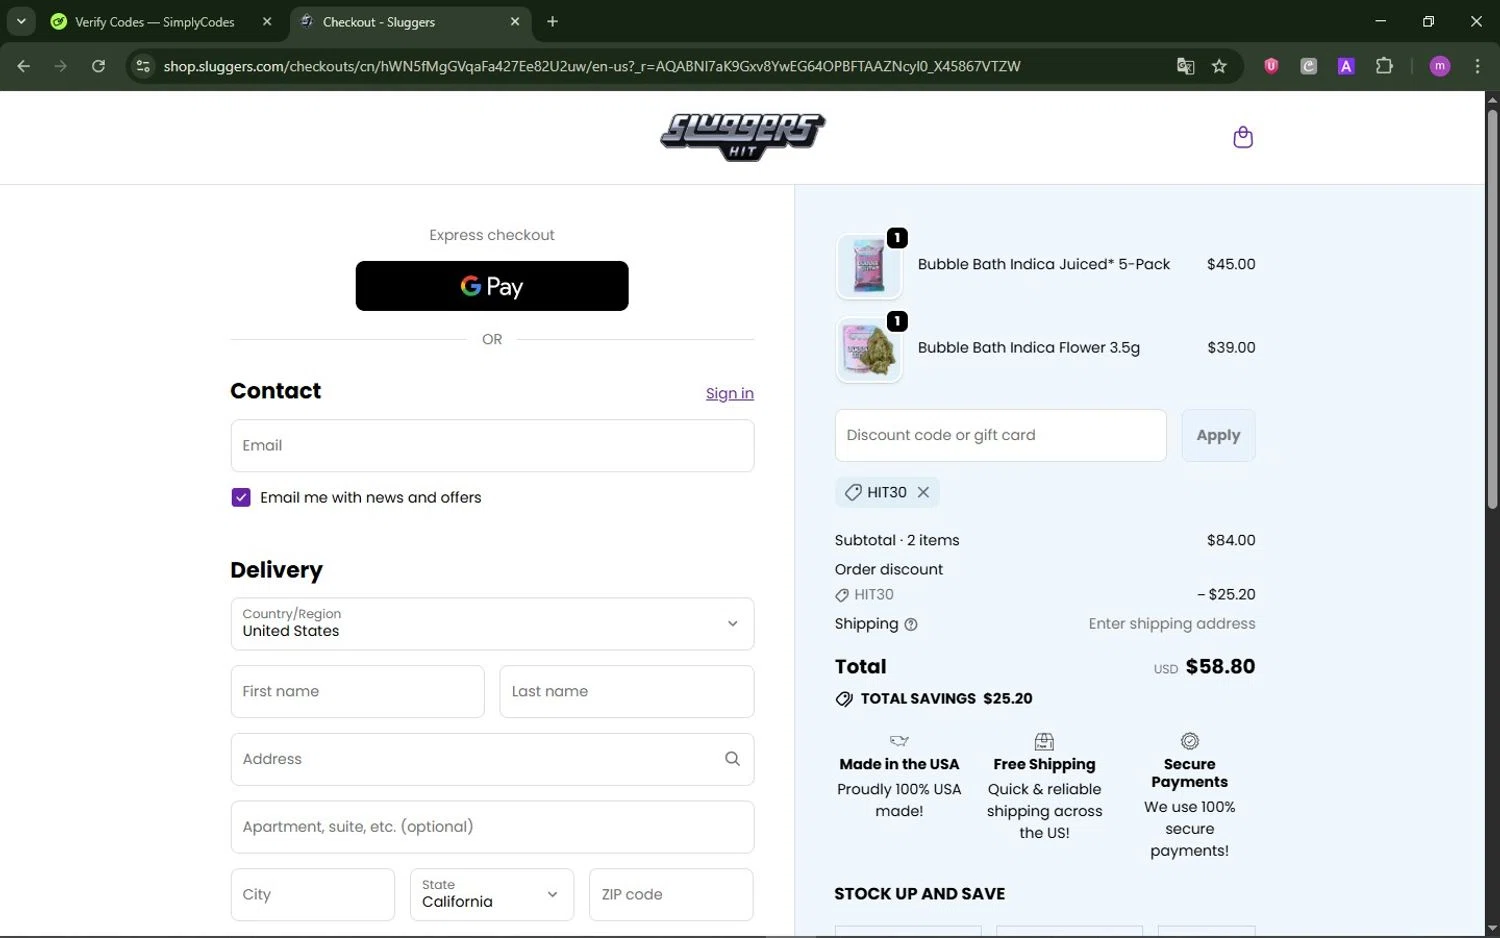Go forward with the browser arrow
This screenshot has height=938, width=1500.
tap(61, 66)
